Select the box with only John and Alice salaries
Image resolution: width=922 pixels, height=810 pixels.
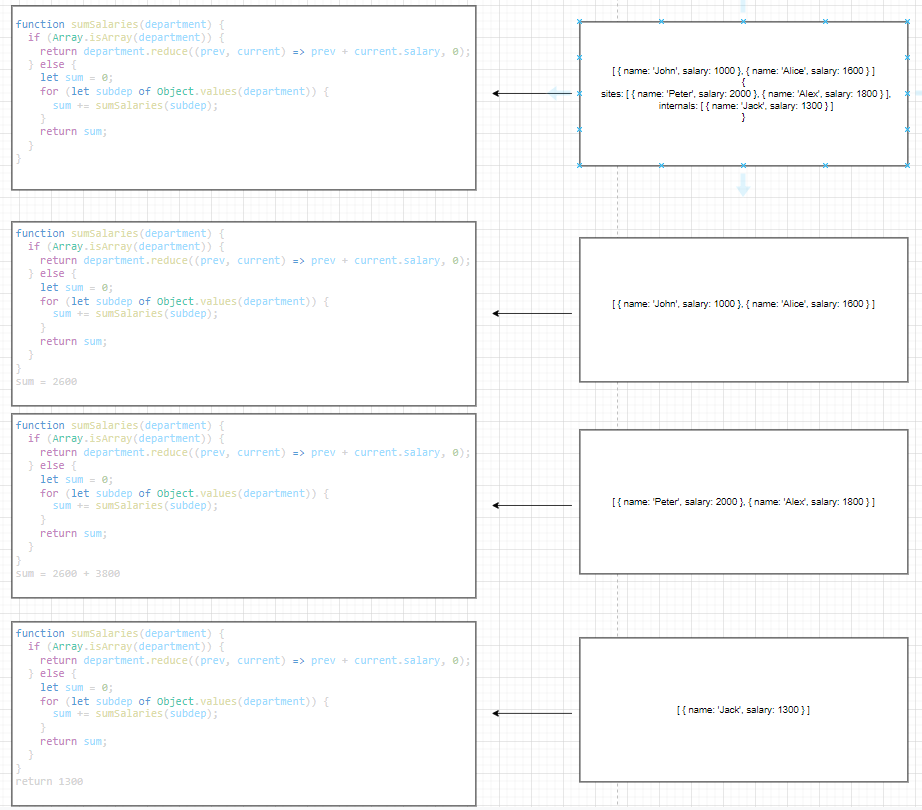[x=743, y=310]
